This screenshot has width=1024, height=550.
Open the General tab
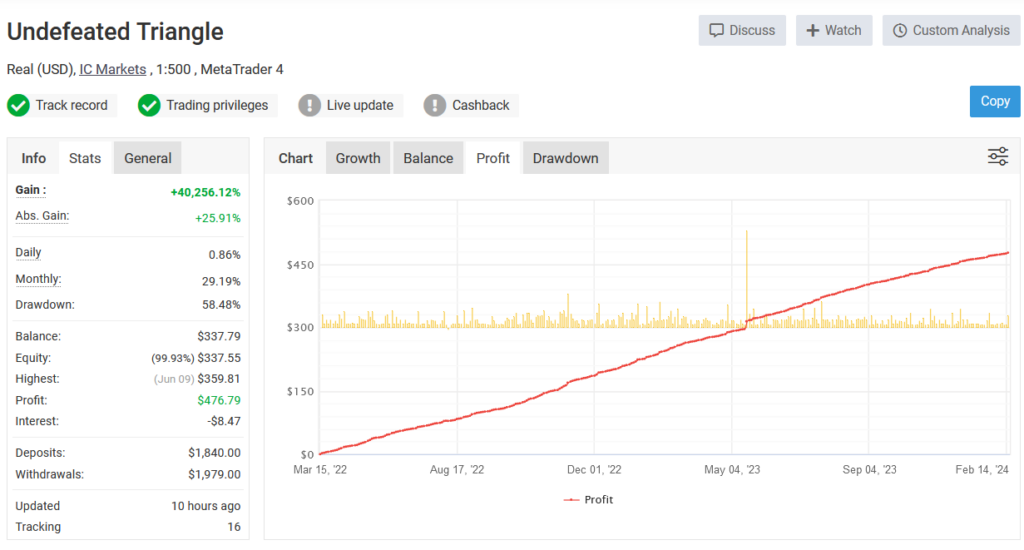(x=148, y=158)
